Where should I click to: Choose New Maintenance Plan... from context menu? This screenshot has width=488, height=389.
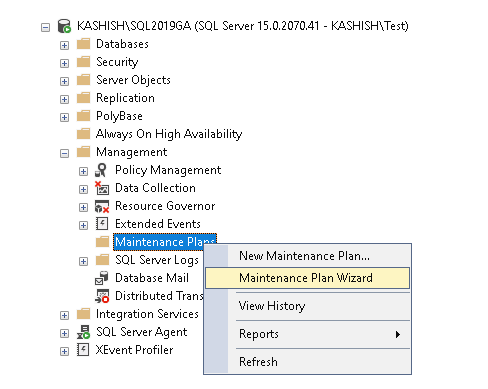pyautogui.click(x=307, y=256)
